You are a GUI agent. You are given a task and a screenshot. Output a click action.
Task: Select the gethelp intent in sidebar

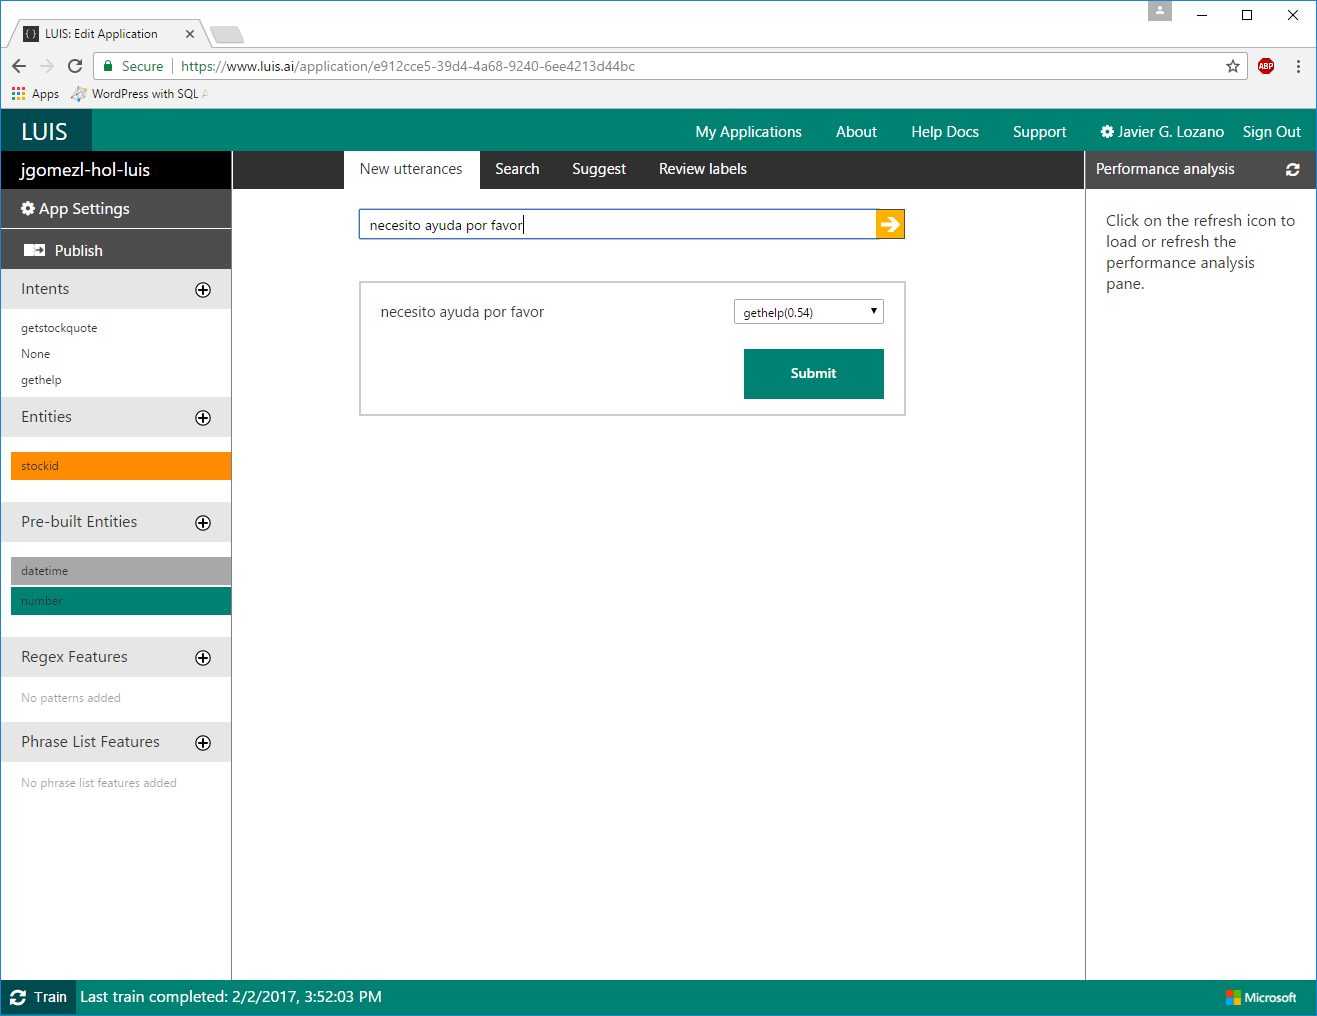[41, 380]
